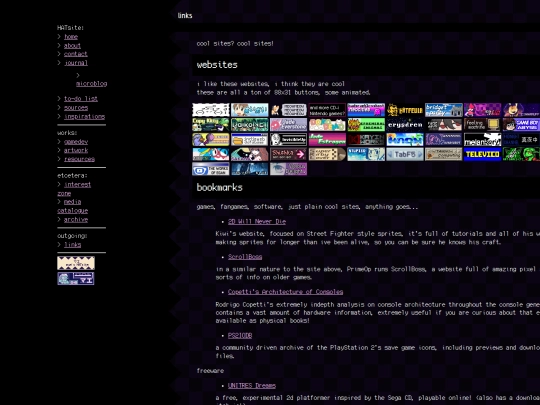Open the gamedev works link
The height and width of the screenshot is (405, 540).
click(x=76, y=142)
